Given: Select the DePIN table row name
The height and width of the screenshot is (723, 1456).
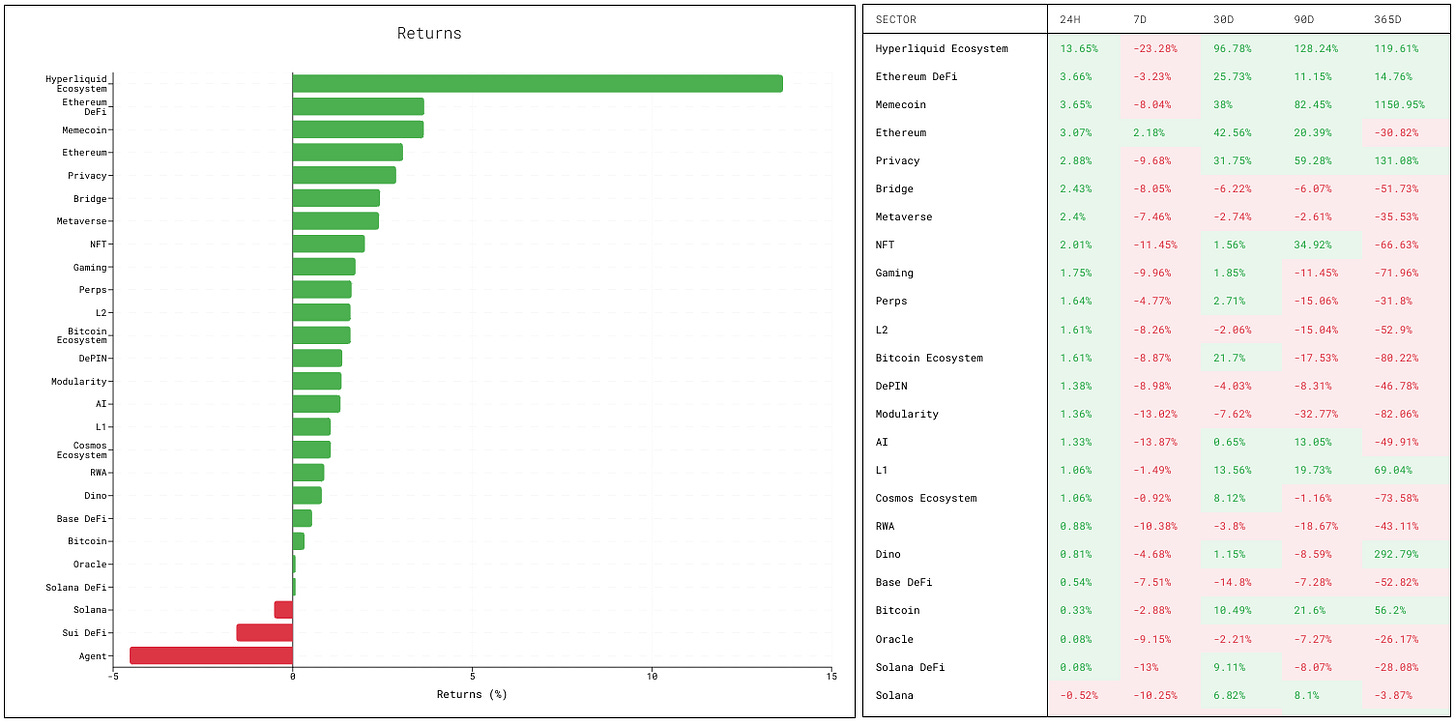Looking at the screenshot, I should point(891,385).
